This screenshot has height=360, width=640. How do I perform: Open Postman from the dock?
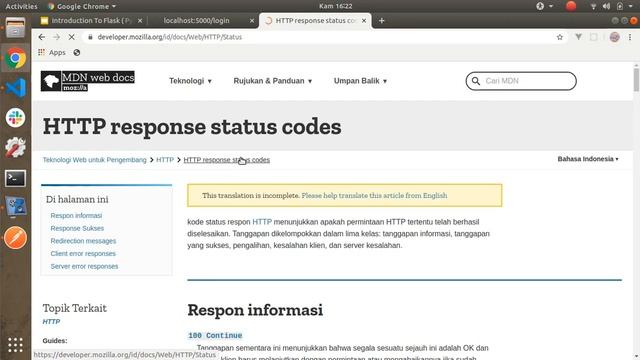click(15, 238)
